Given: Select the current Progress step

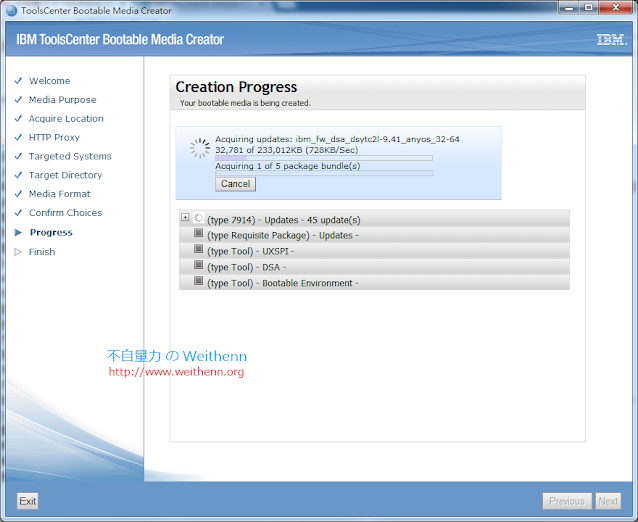Looking at the screenshot, I should (x=51, y=232).
